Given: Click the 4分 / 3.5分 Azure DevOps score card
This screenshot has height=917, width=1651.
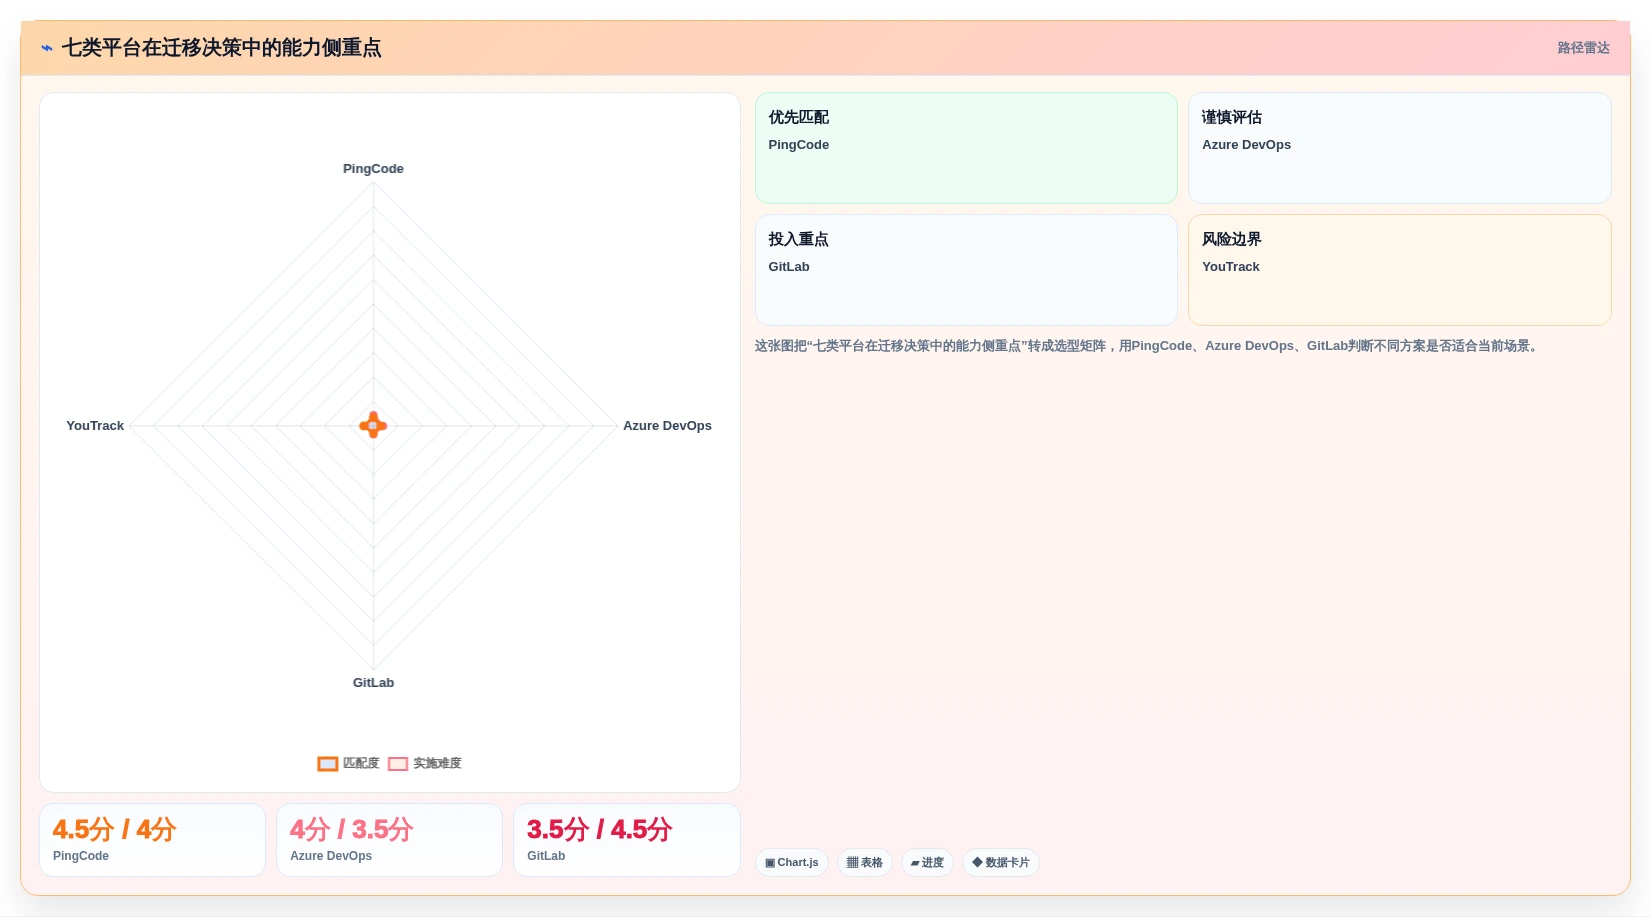Looking at the screenshot, I should click(x=389, y=840).
